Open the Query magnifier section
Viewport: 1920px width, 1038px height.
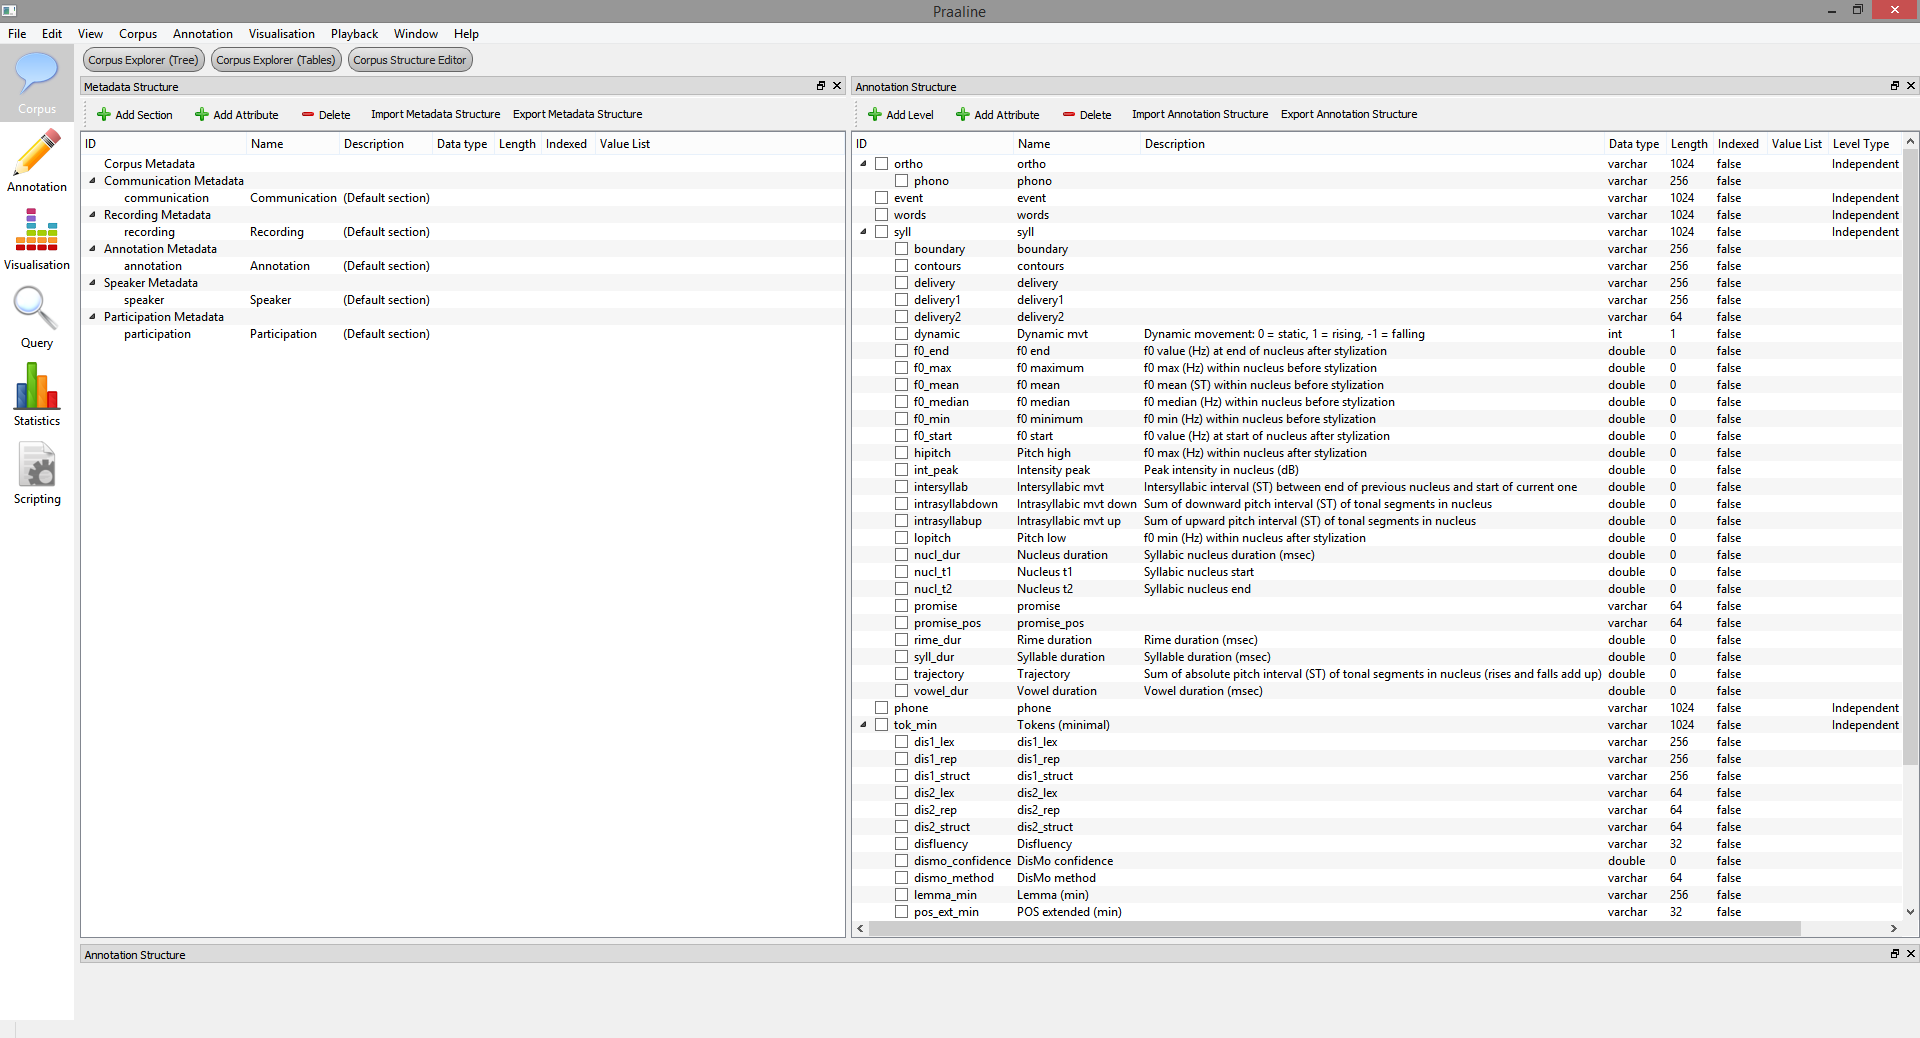(x=37, y=318)
